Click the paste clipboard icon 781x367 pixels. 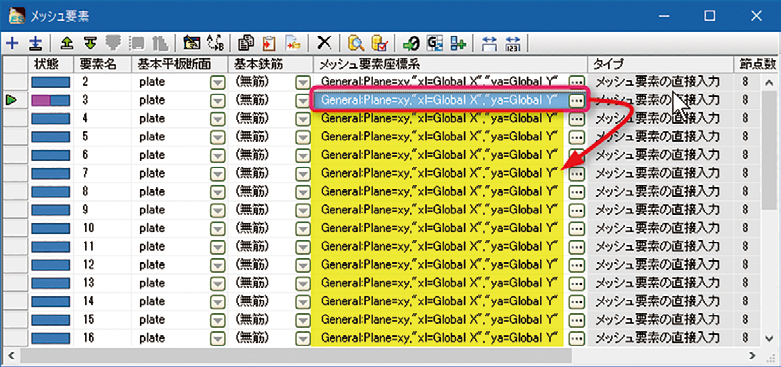pyautogui.click(x=269, y=43)
